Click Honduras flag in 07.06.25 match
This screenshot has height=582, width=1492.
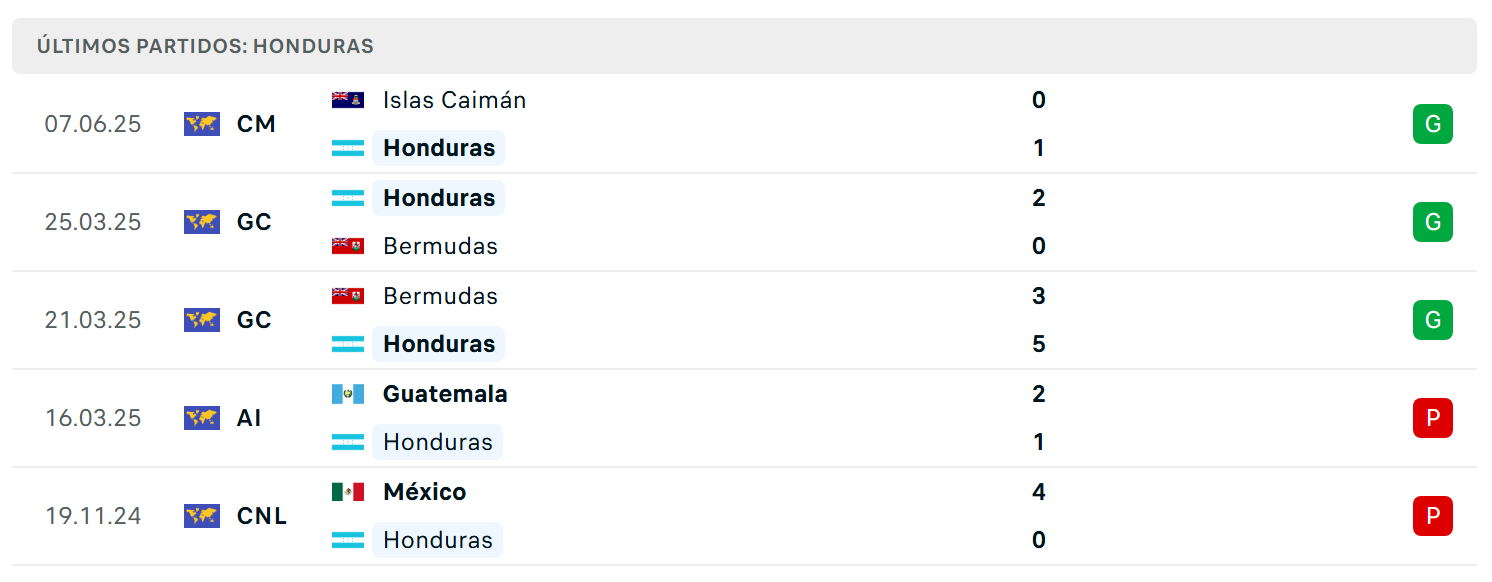[348, 148]
